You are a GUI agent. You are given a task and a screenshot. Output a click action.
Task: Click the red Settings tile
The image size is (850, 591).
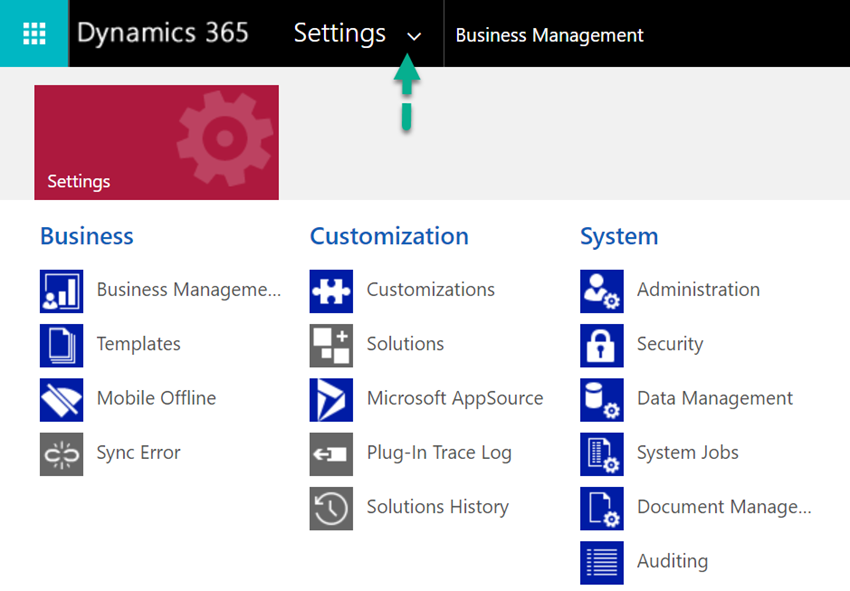coord(156,142)
